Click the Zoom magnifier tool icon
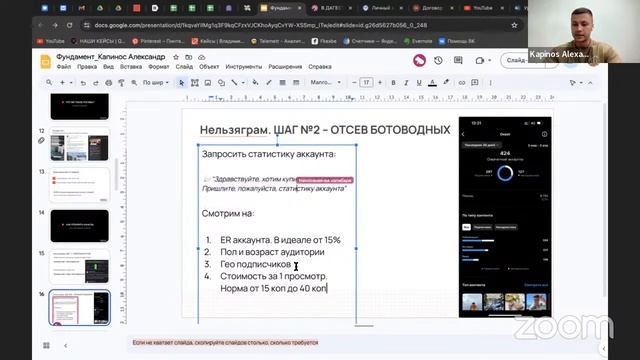 (x=134, y=83)
